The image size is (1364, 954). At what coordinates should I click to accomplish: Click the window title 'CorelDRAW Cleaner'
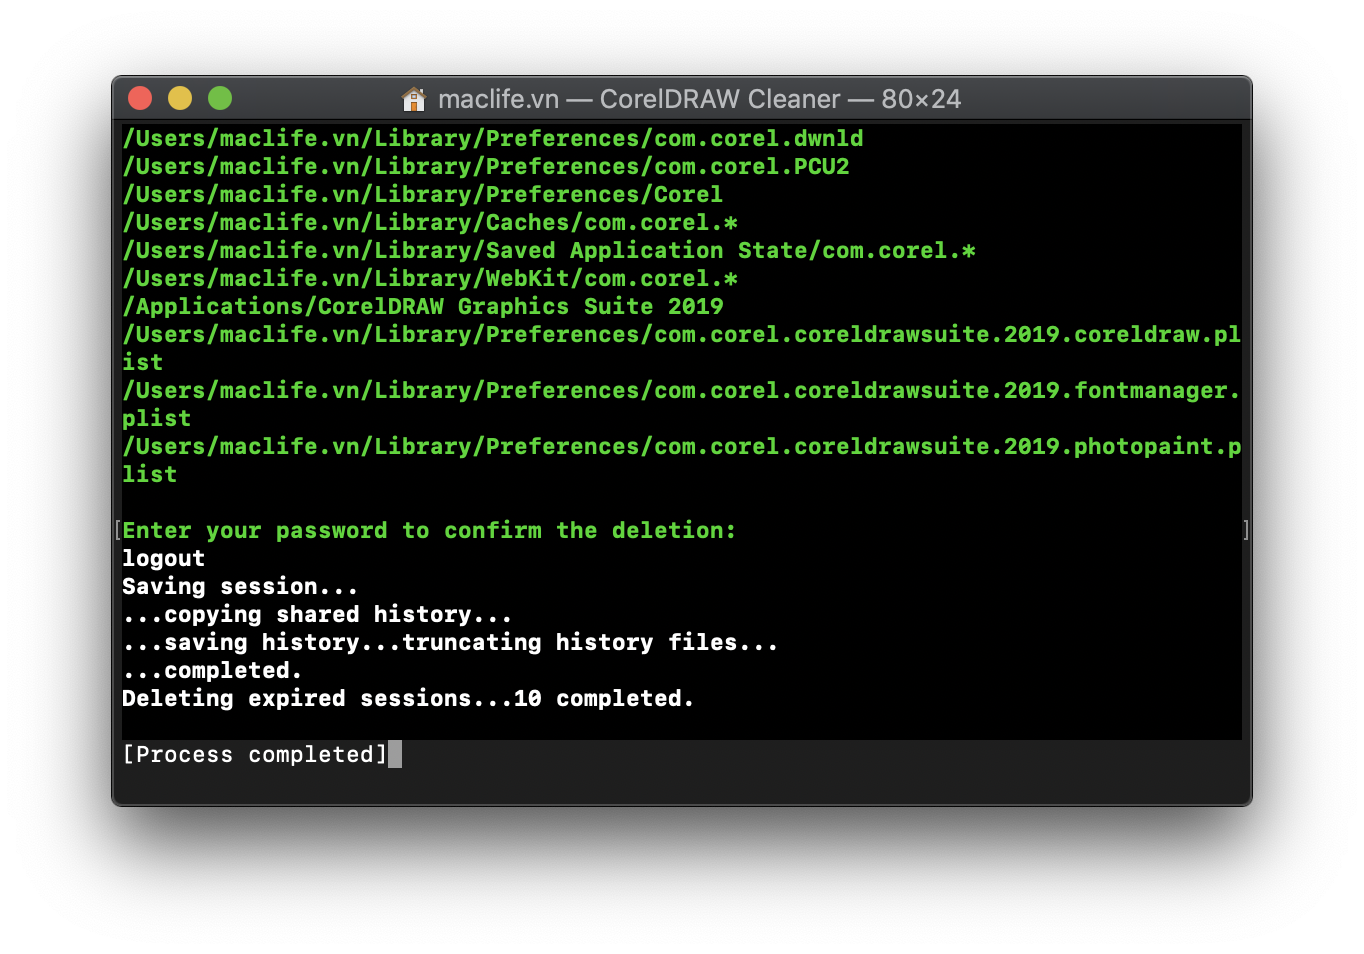pyautogui.click(x=719, y=99)
